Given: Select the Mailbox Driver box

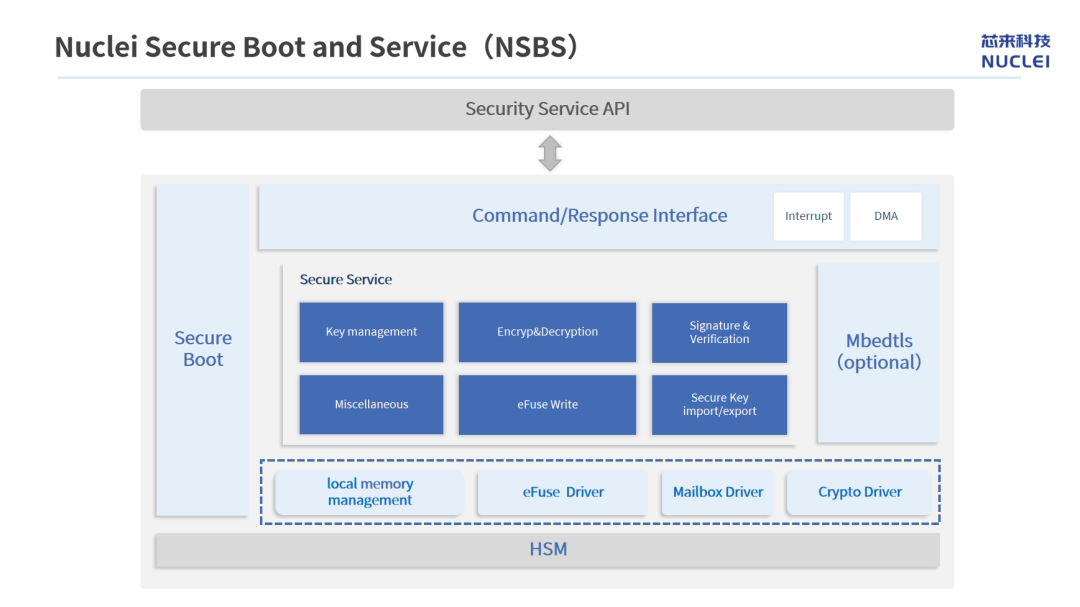Looking at the screenshot, I should 718,492.
